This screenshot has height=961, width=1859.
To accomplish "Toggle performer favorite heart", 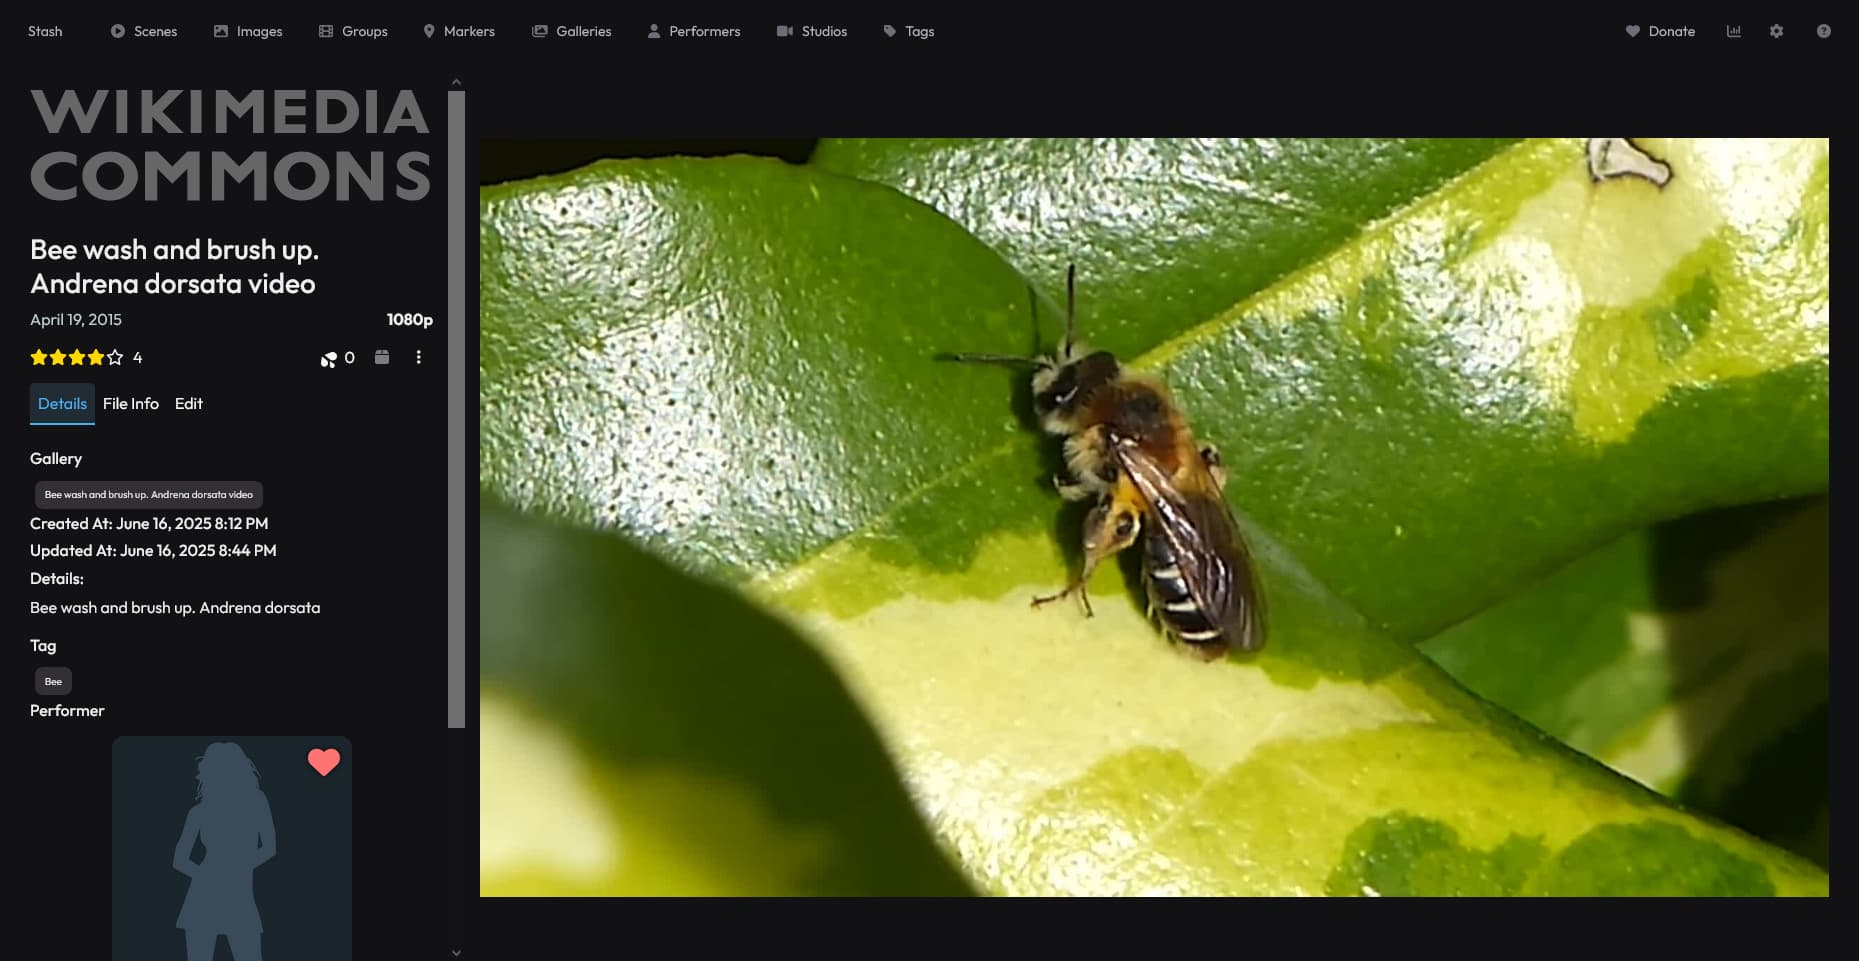I will (x=324, y=762).
